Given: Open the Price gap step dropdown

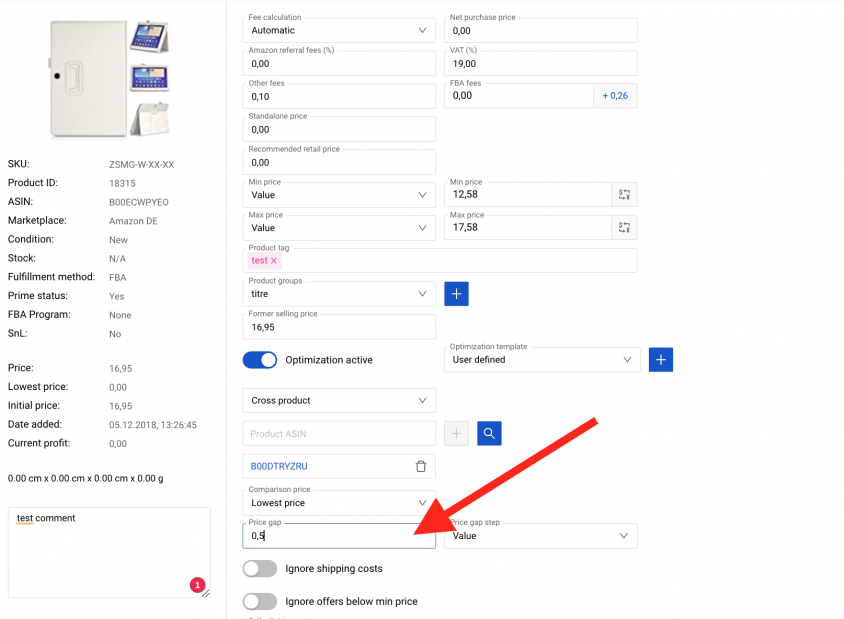Looking at the screenshot, I should click(540, 536).
